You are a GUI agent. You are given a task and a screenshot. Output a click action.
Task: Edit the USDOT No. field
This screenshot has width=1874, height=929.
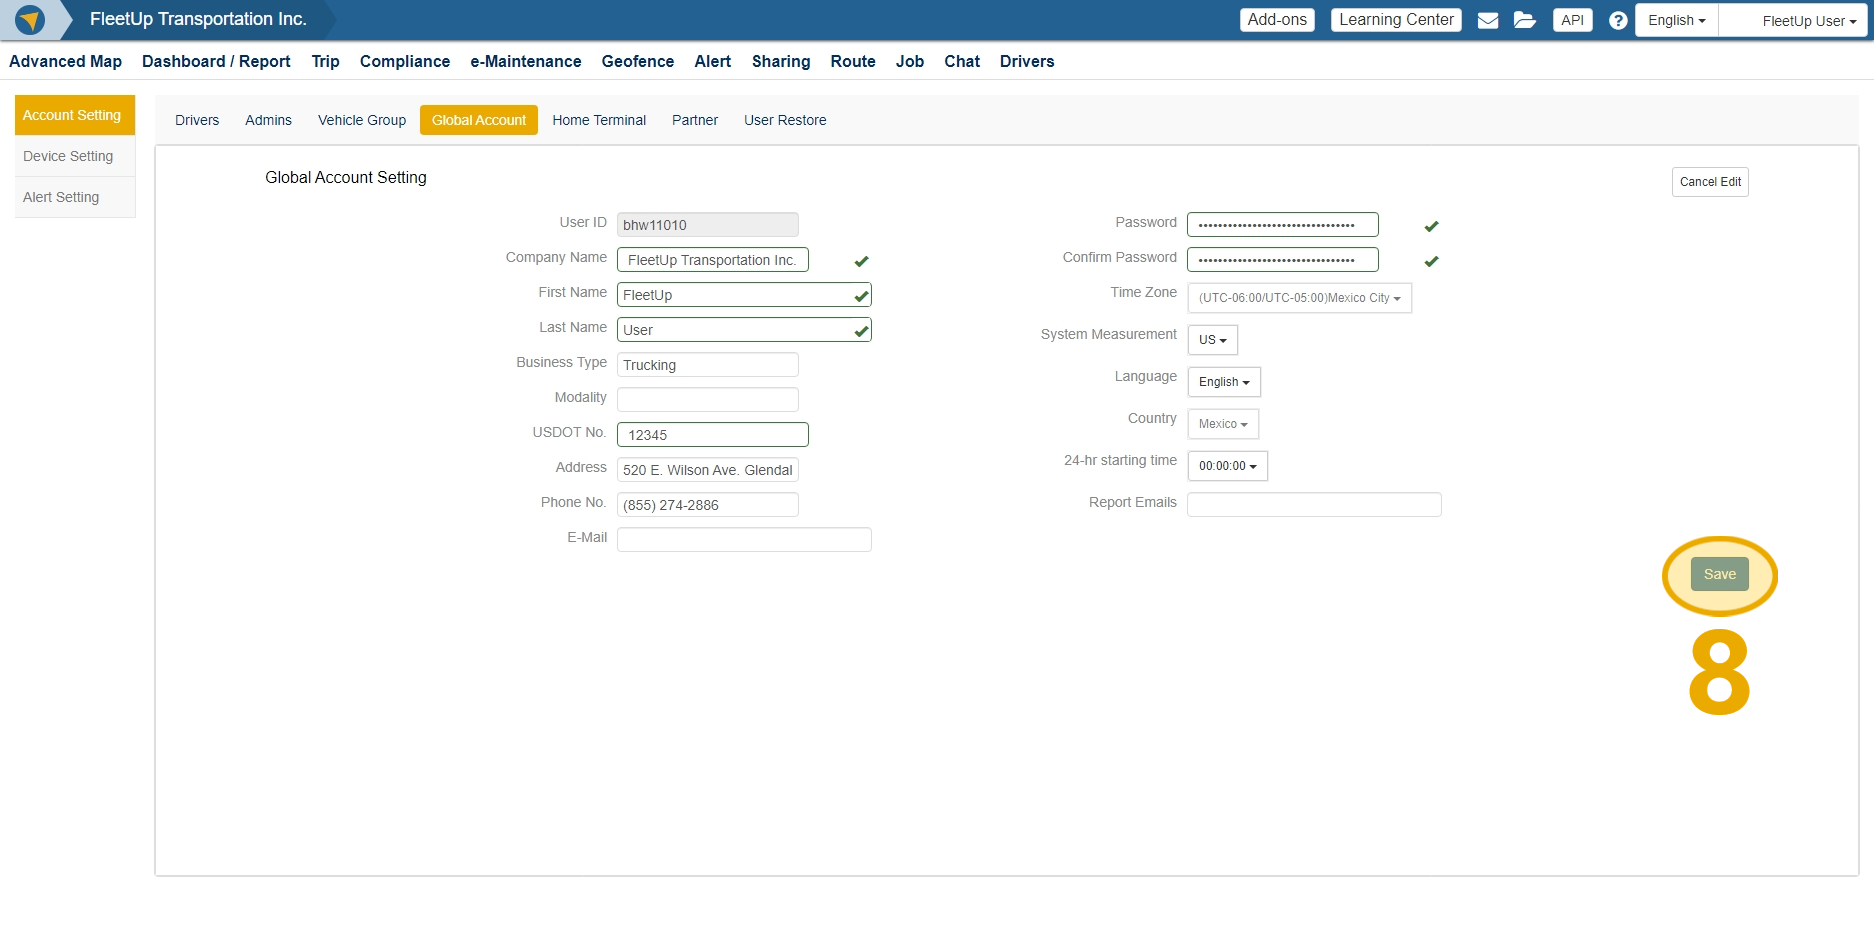coord(713,435)
